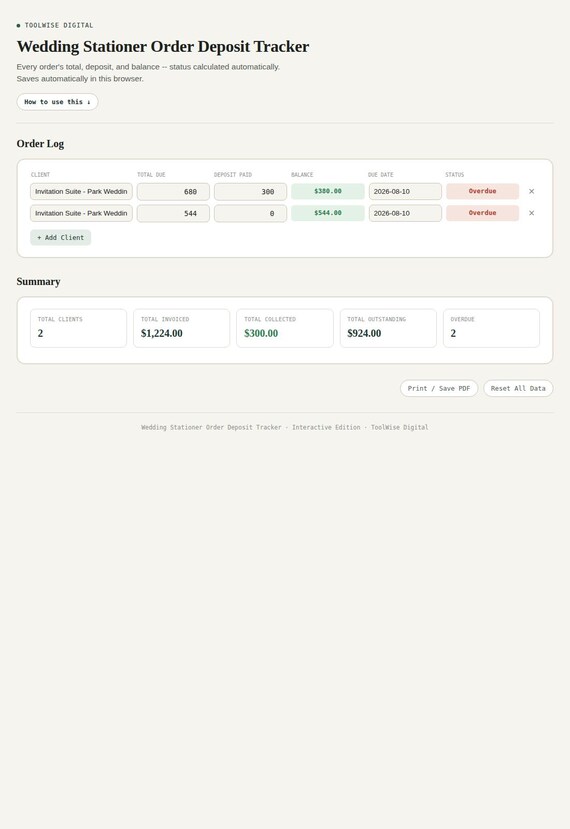Remove the order row with total 544
Screen dimensions: 570x829
coord(531,213)
